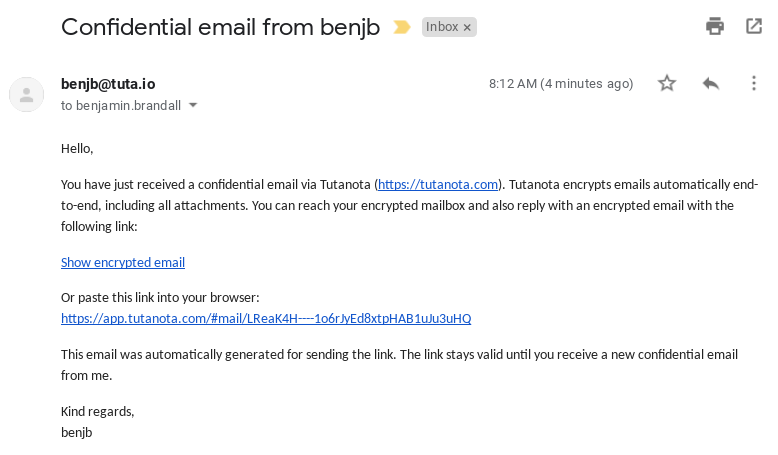This screenshot has width=778, height=455.
Task: Remove the Inbox label via its x
Action: 467,28
